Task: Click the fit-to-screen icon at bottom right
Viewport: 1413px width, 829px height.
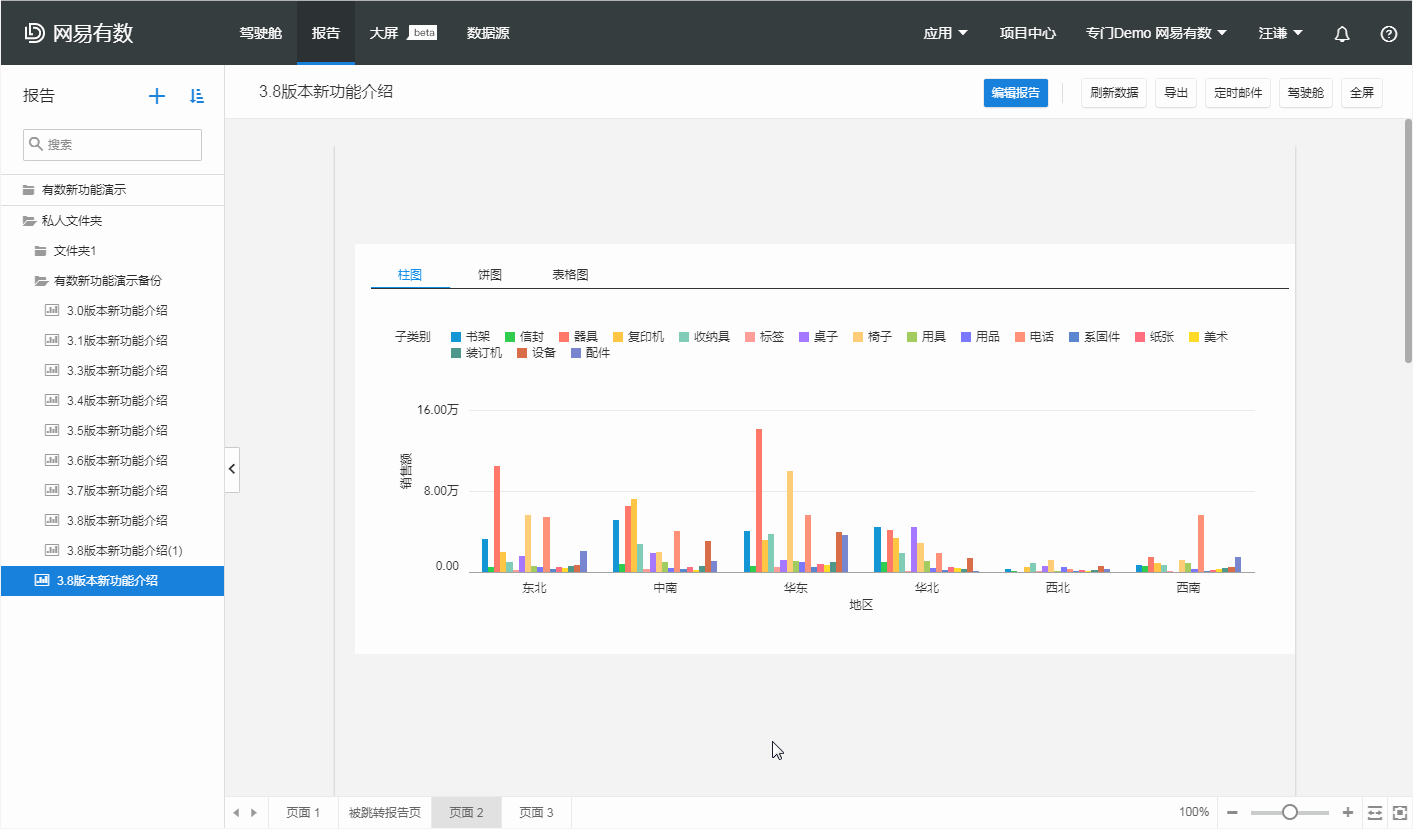Action: tap(1399, 812)
